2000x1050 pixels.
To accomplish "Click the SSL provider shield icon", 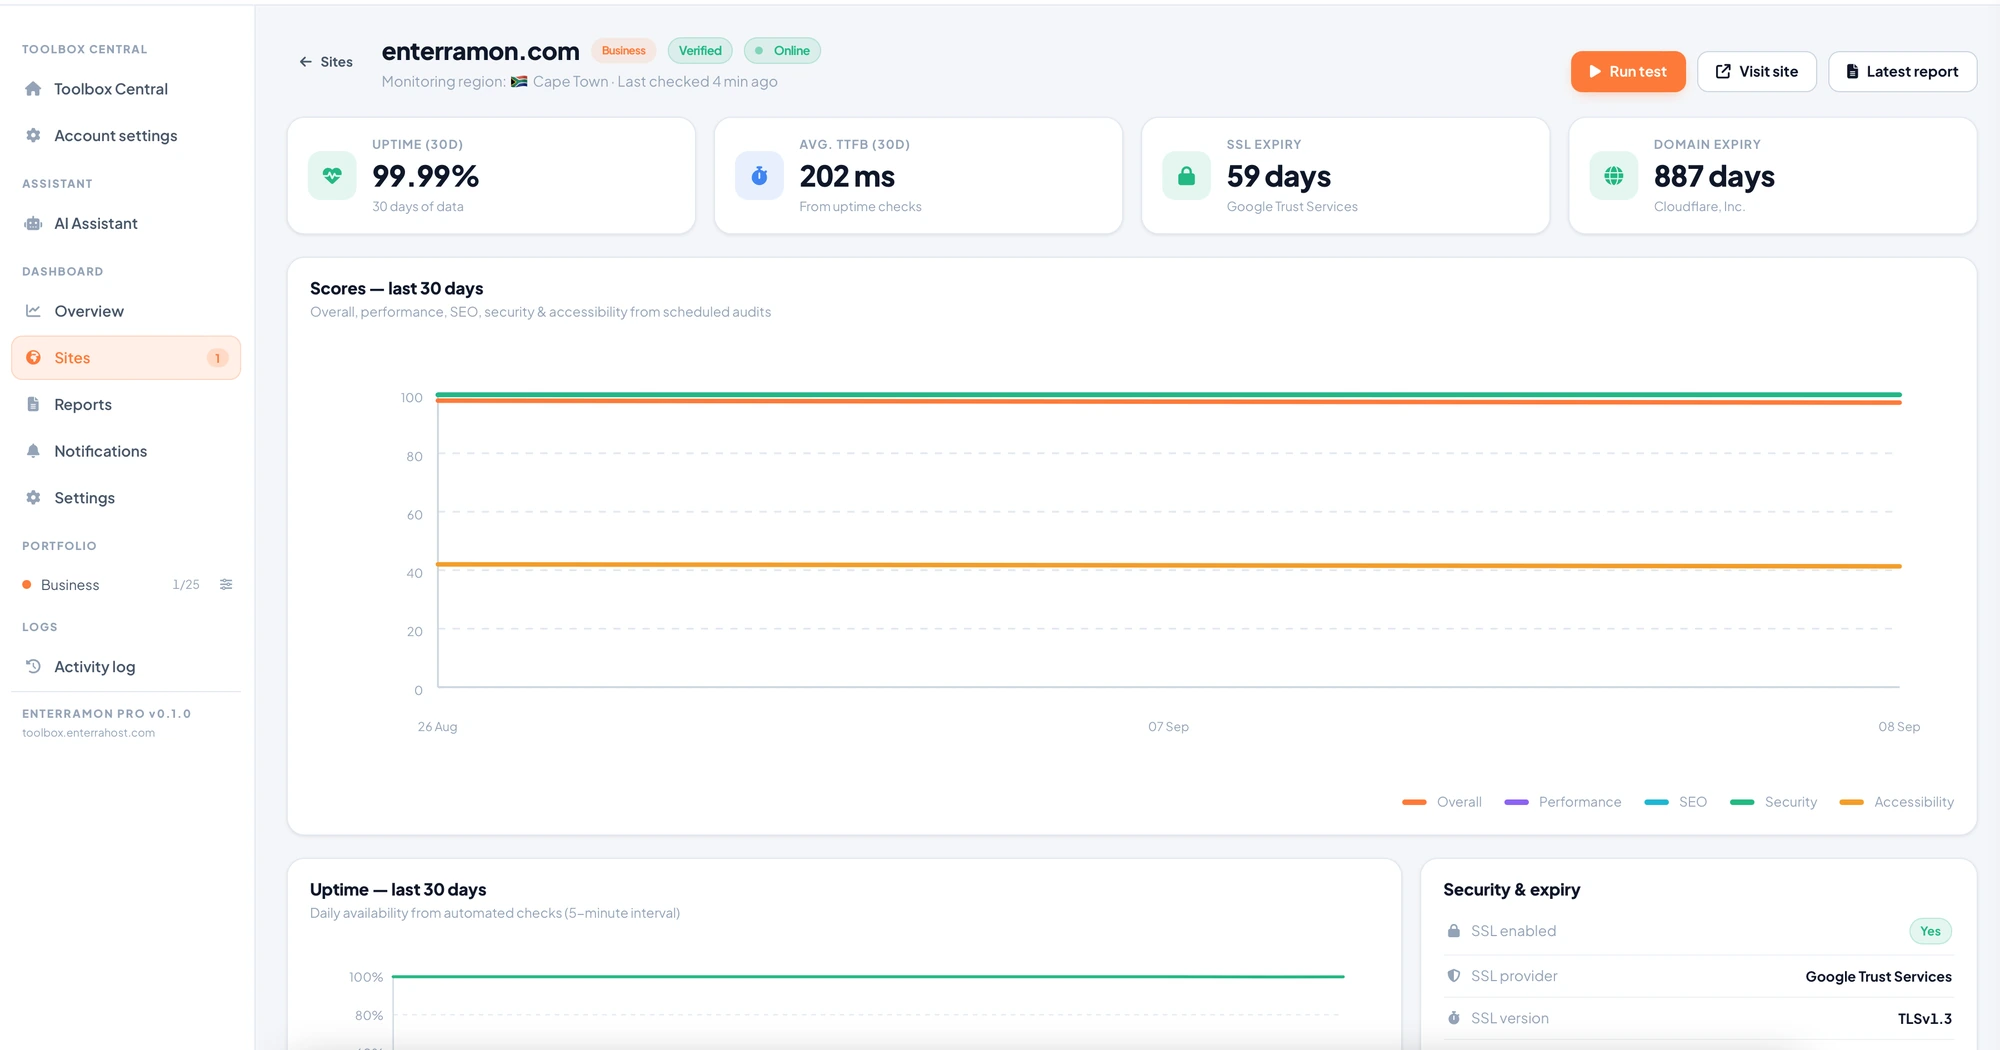I will point(1454,976).
